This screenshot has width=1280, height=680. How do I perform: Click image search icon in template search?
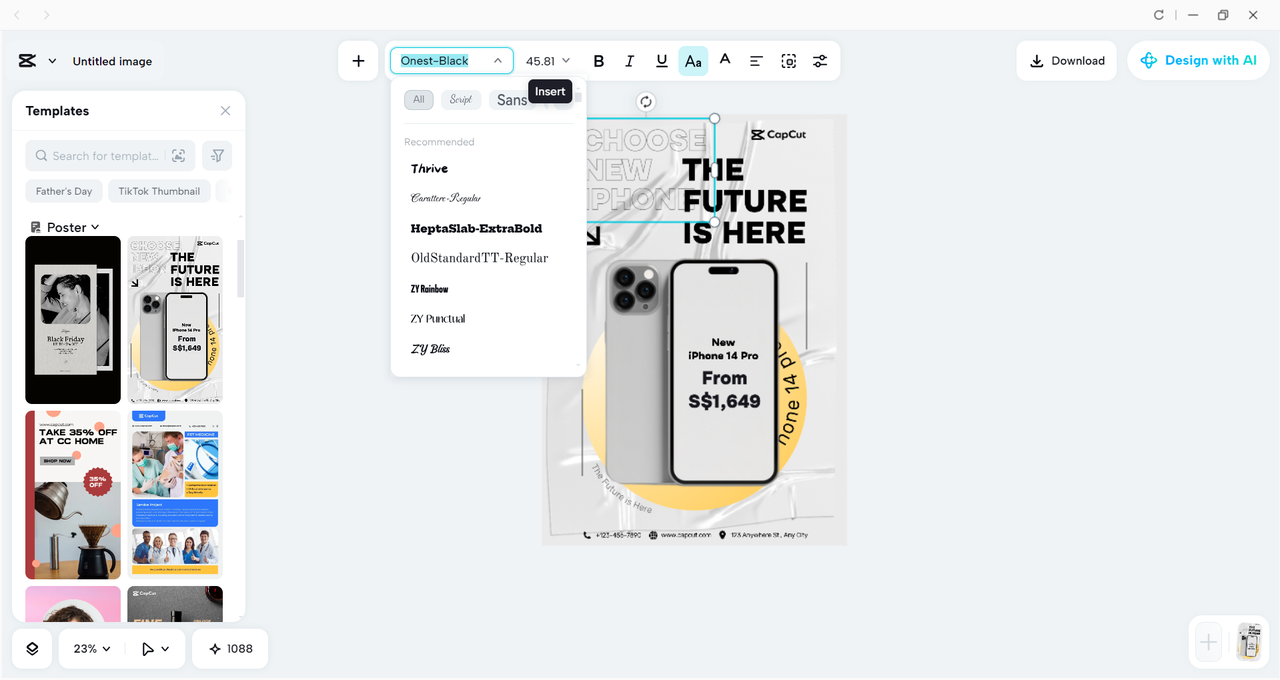(179, 156)
